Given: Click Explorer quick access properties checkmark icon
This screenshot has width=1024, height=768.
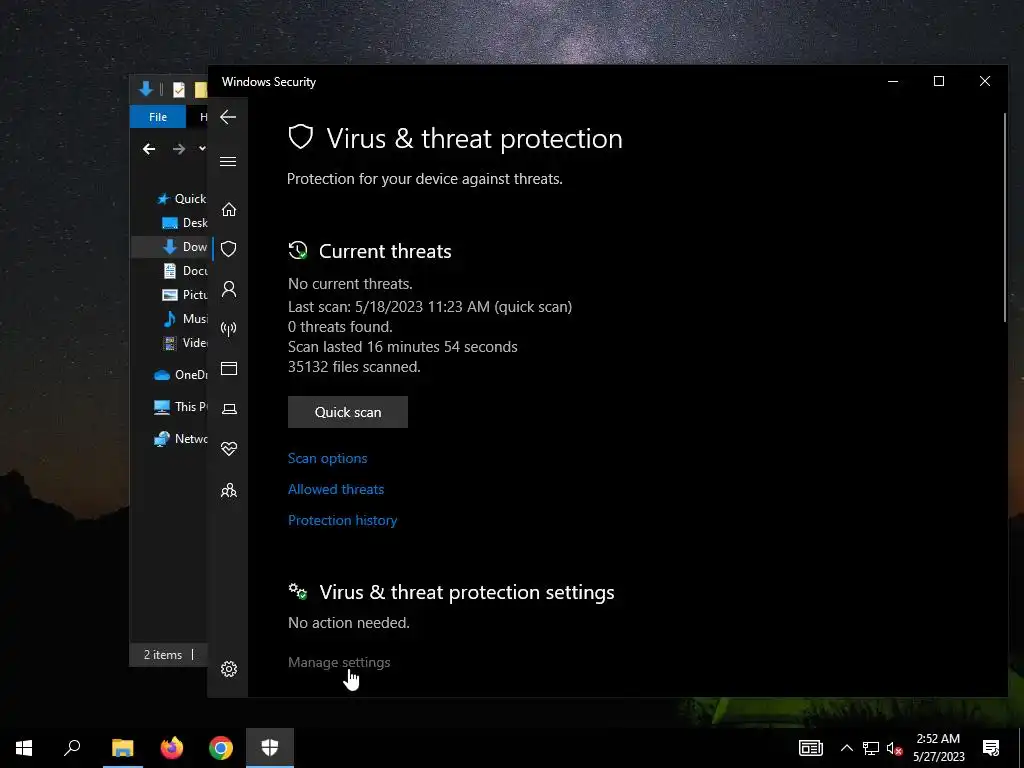Looking at the screenshot, I should click(178, 89).
